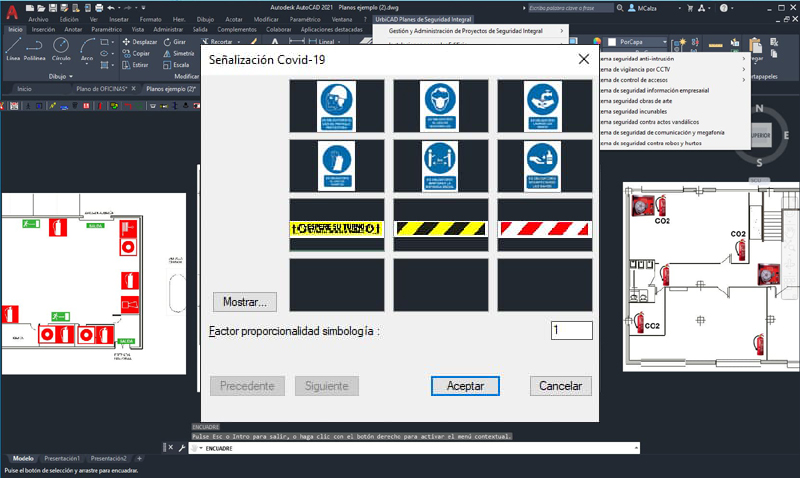The image size is (800, 478).
Task: Click the Pegar (paste) clipboard icon
Action: pyautogui.click(x=756, y=47)
